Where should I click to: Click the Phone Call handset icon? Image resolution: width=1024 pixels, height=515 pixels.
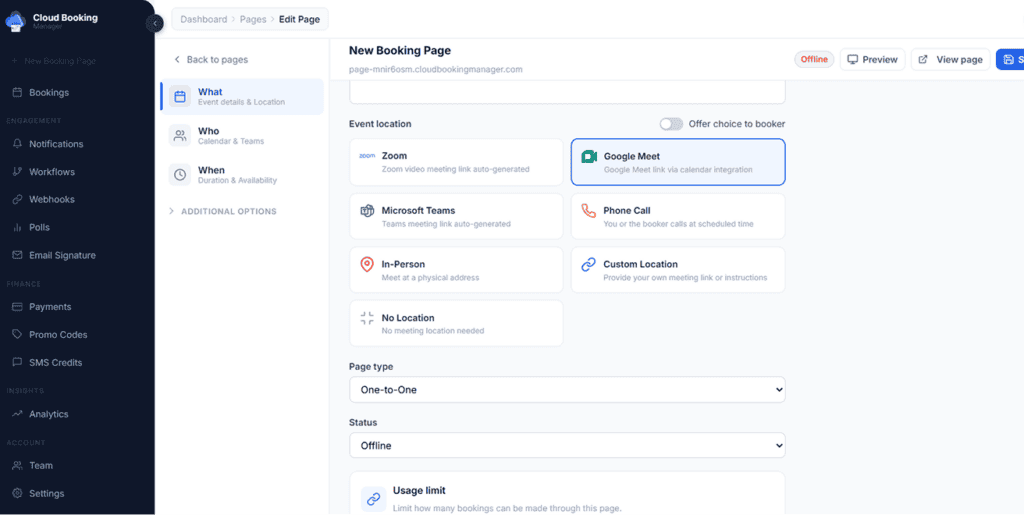coord(589,211)
